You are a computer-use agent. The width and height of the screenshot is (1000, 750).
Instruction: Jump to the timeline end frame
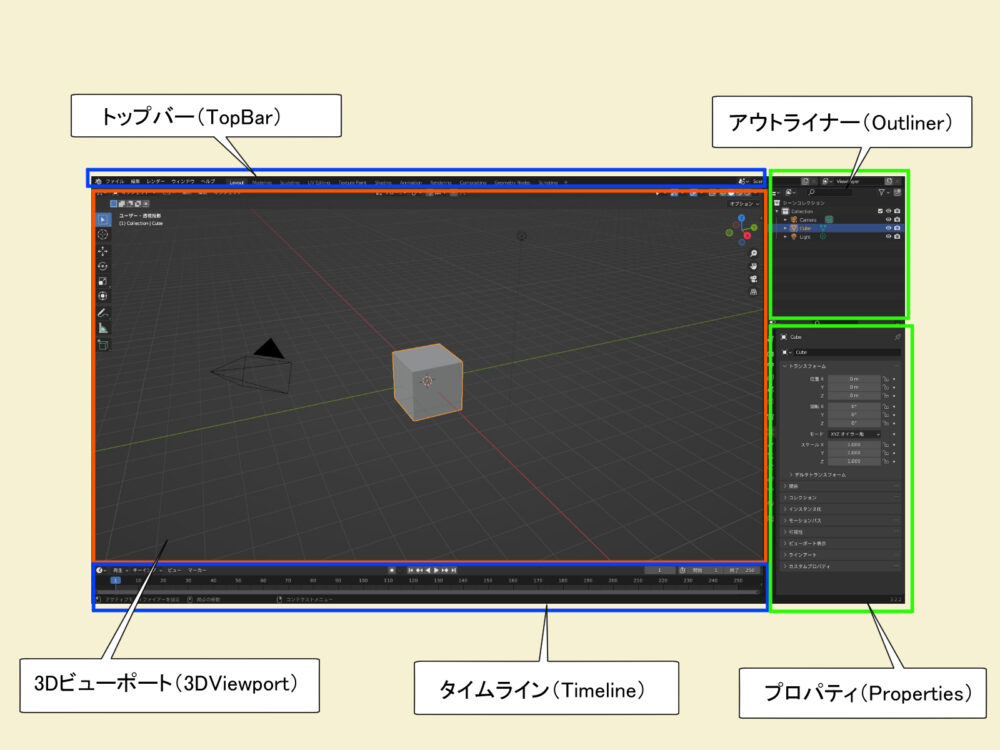coord(453,570)
